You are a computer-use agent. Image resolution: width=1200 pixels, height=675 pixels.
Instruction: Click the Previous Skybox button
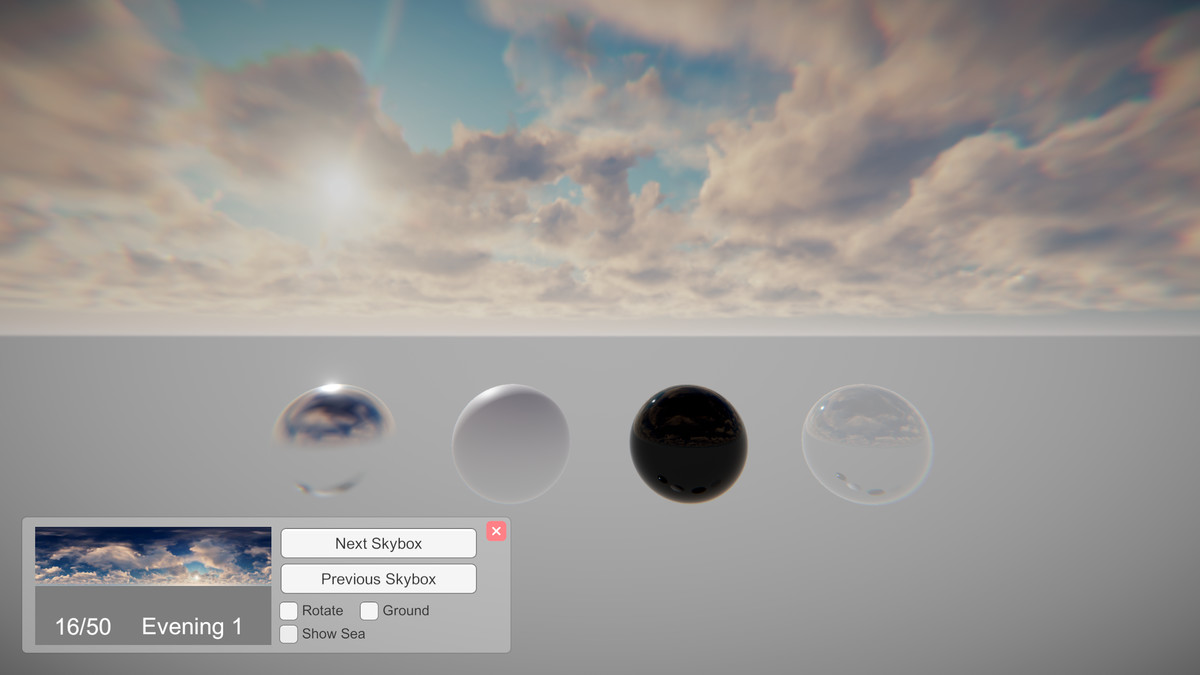tap(378, 578)
